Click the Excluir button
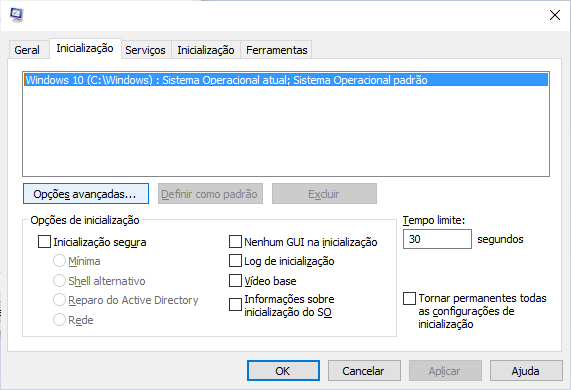 [x=324, y=194]
